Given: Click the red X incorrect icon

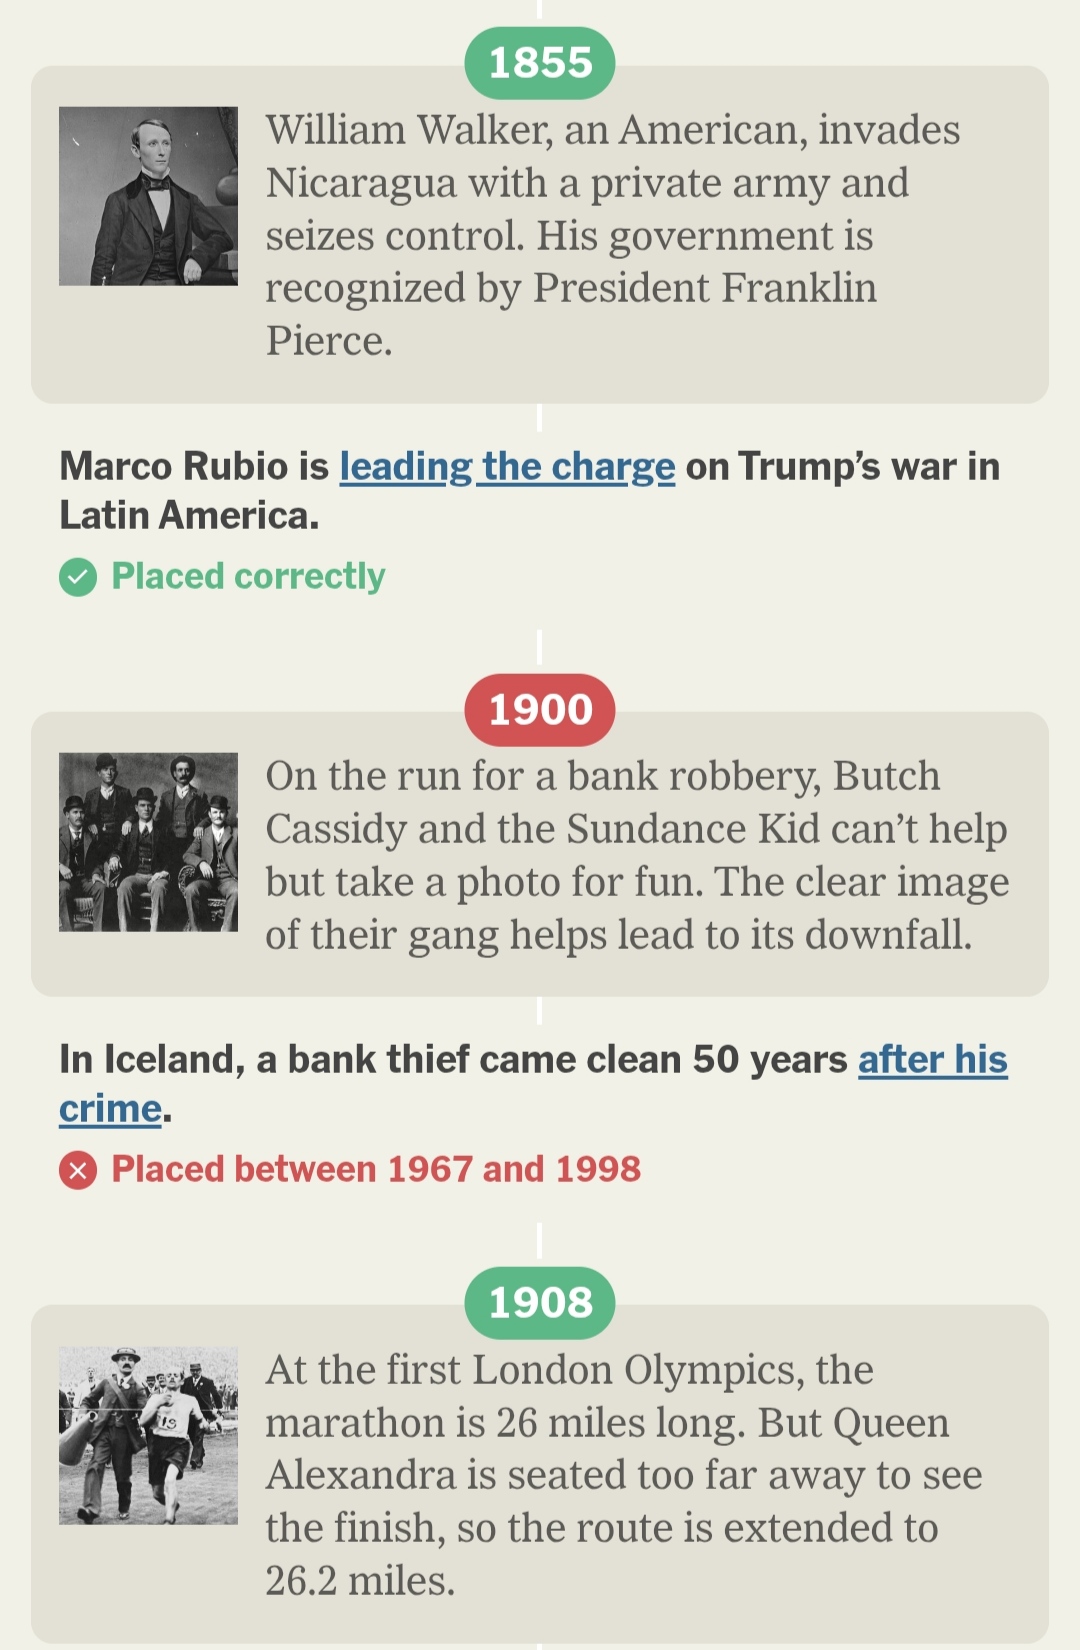Looking at the screenshot, I should click(78, 1170).
